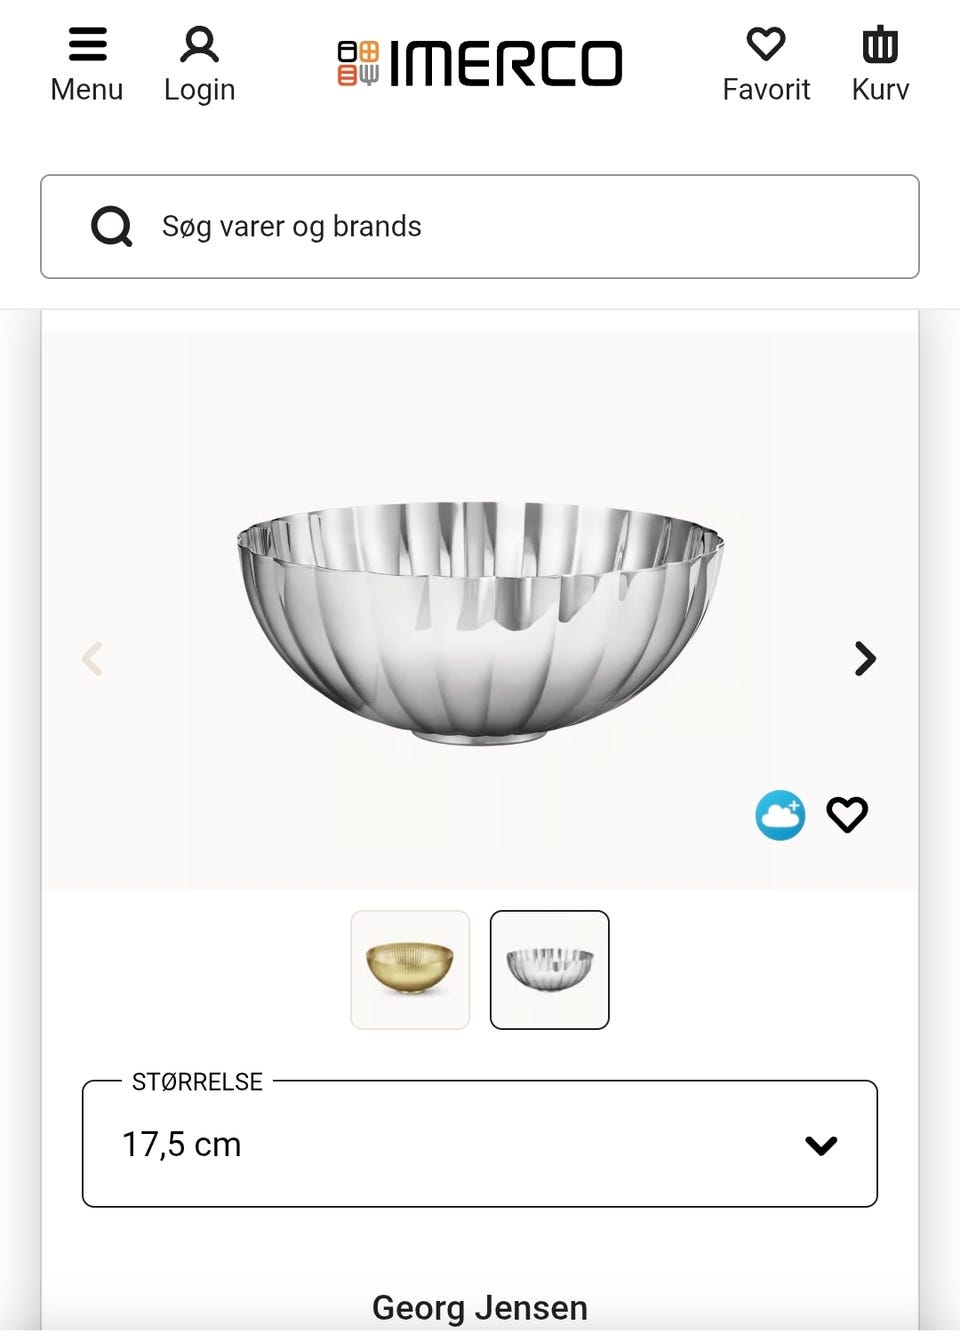Toggle favorite heart on the bowl image

(847, 815)
